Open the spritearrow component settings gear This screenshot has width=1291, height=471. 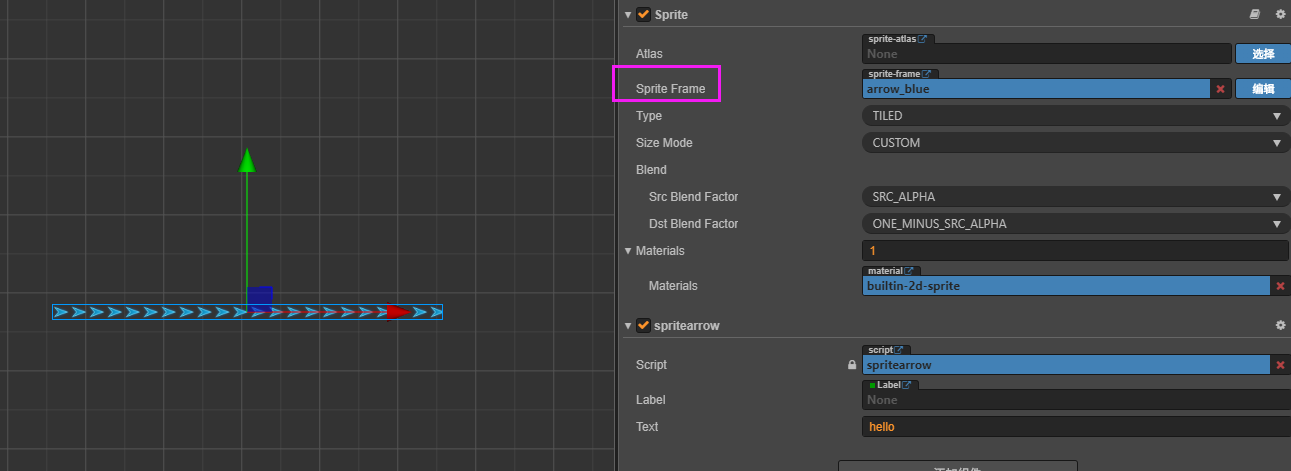point(1280,326)
